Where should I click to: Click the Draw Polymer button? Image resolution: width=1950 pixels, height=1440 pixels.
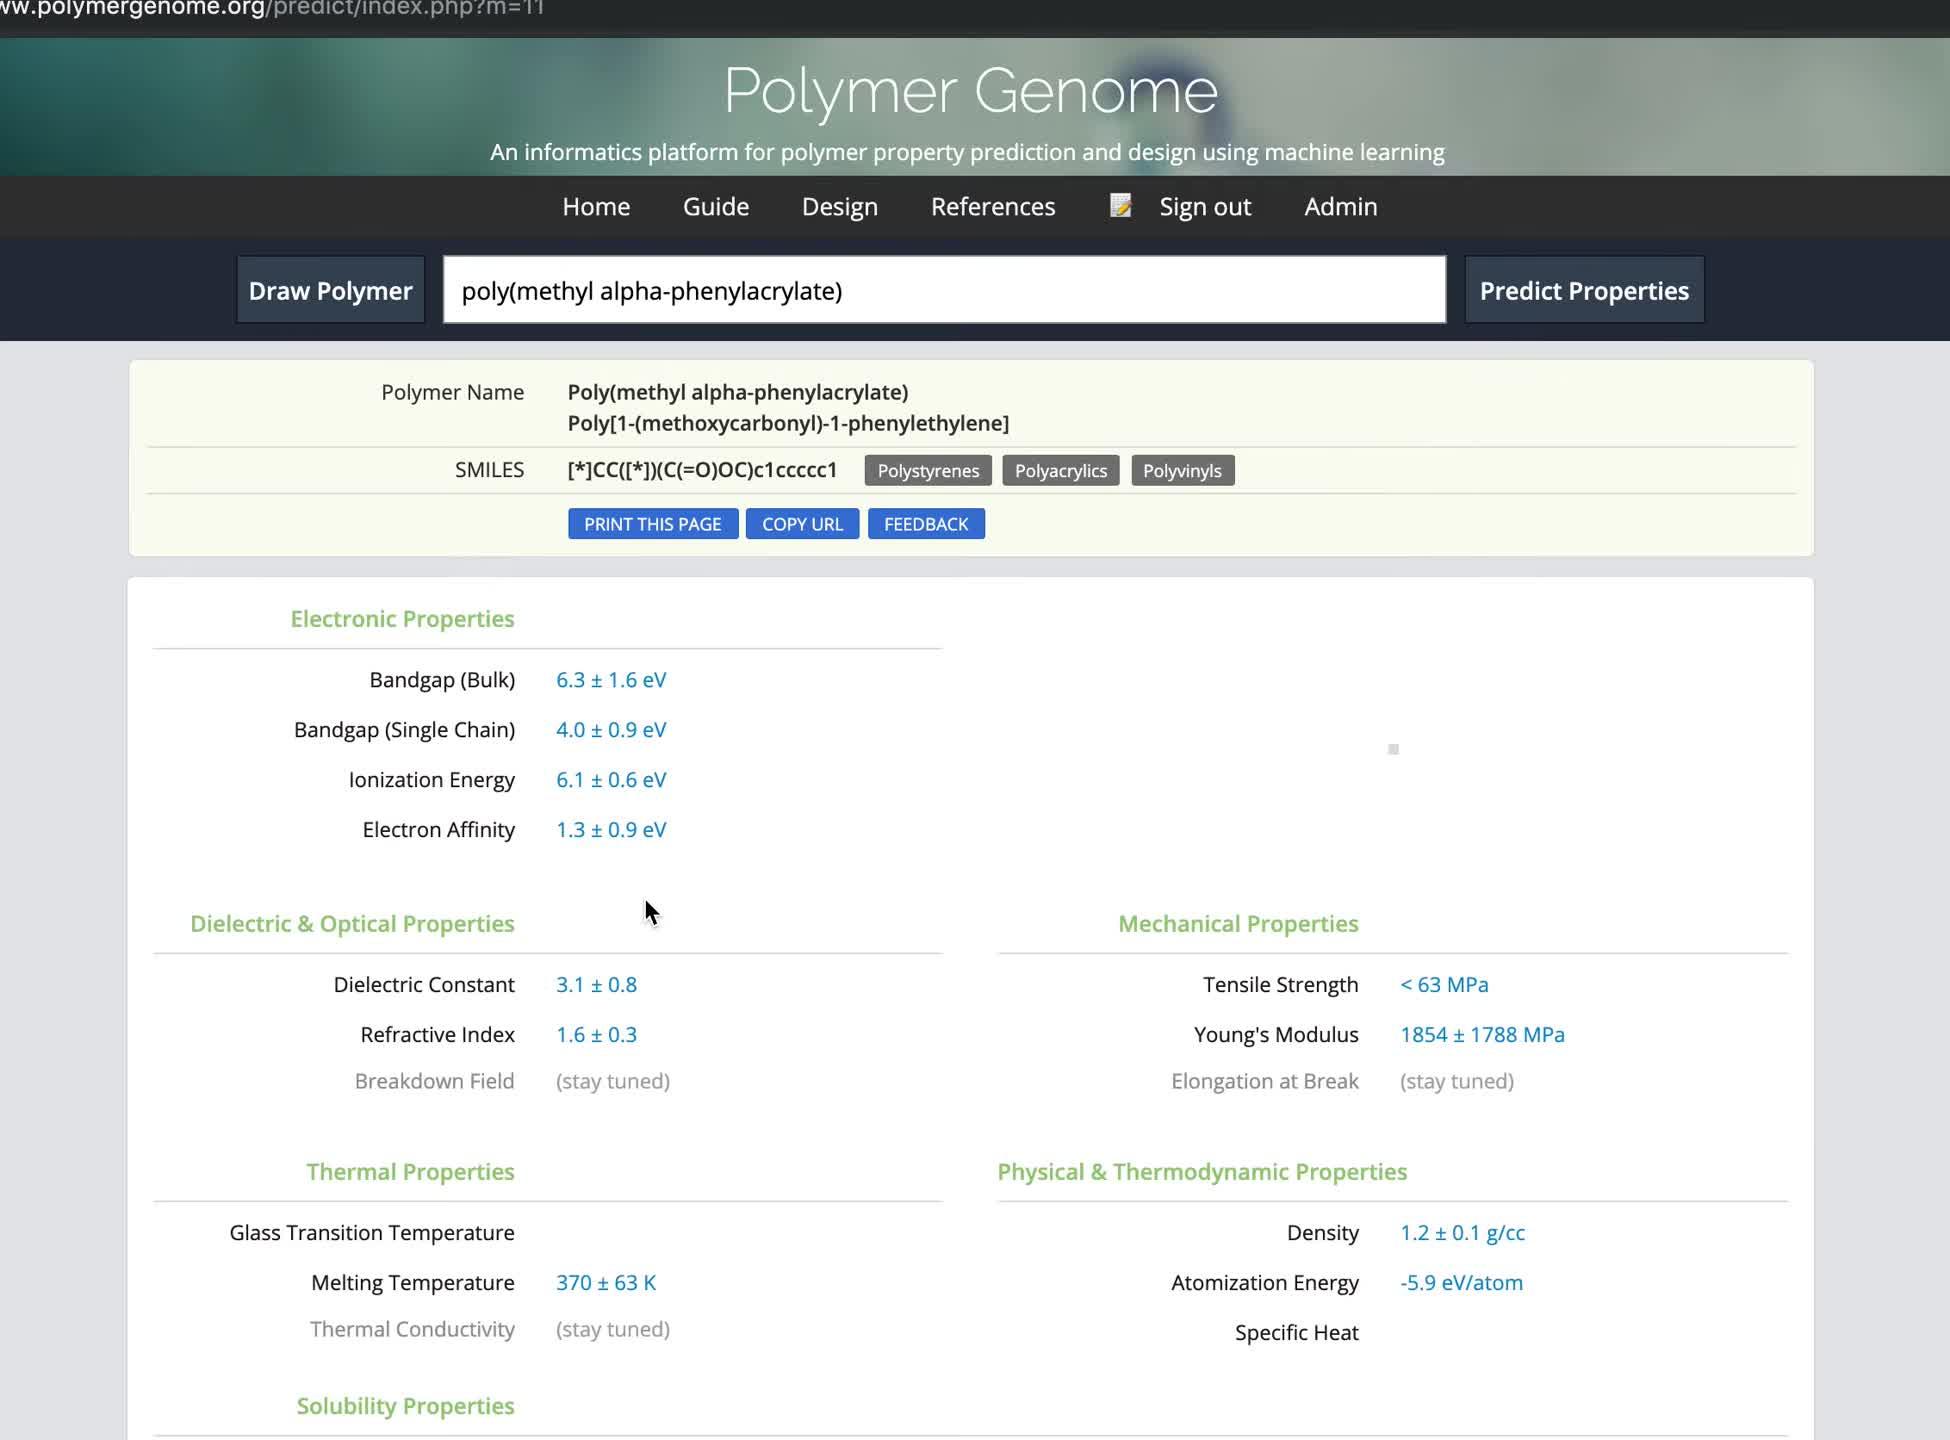(x=330, y=290)
